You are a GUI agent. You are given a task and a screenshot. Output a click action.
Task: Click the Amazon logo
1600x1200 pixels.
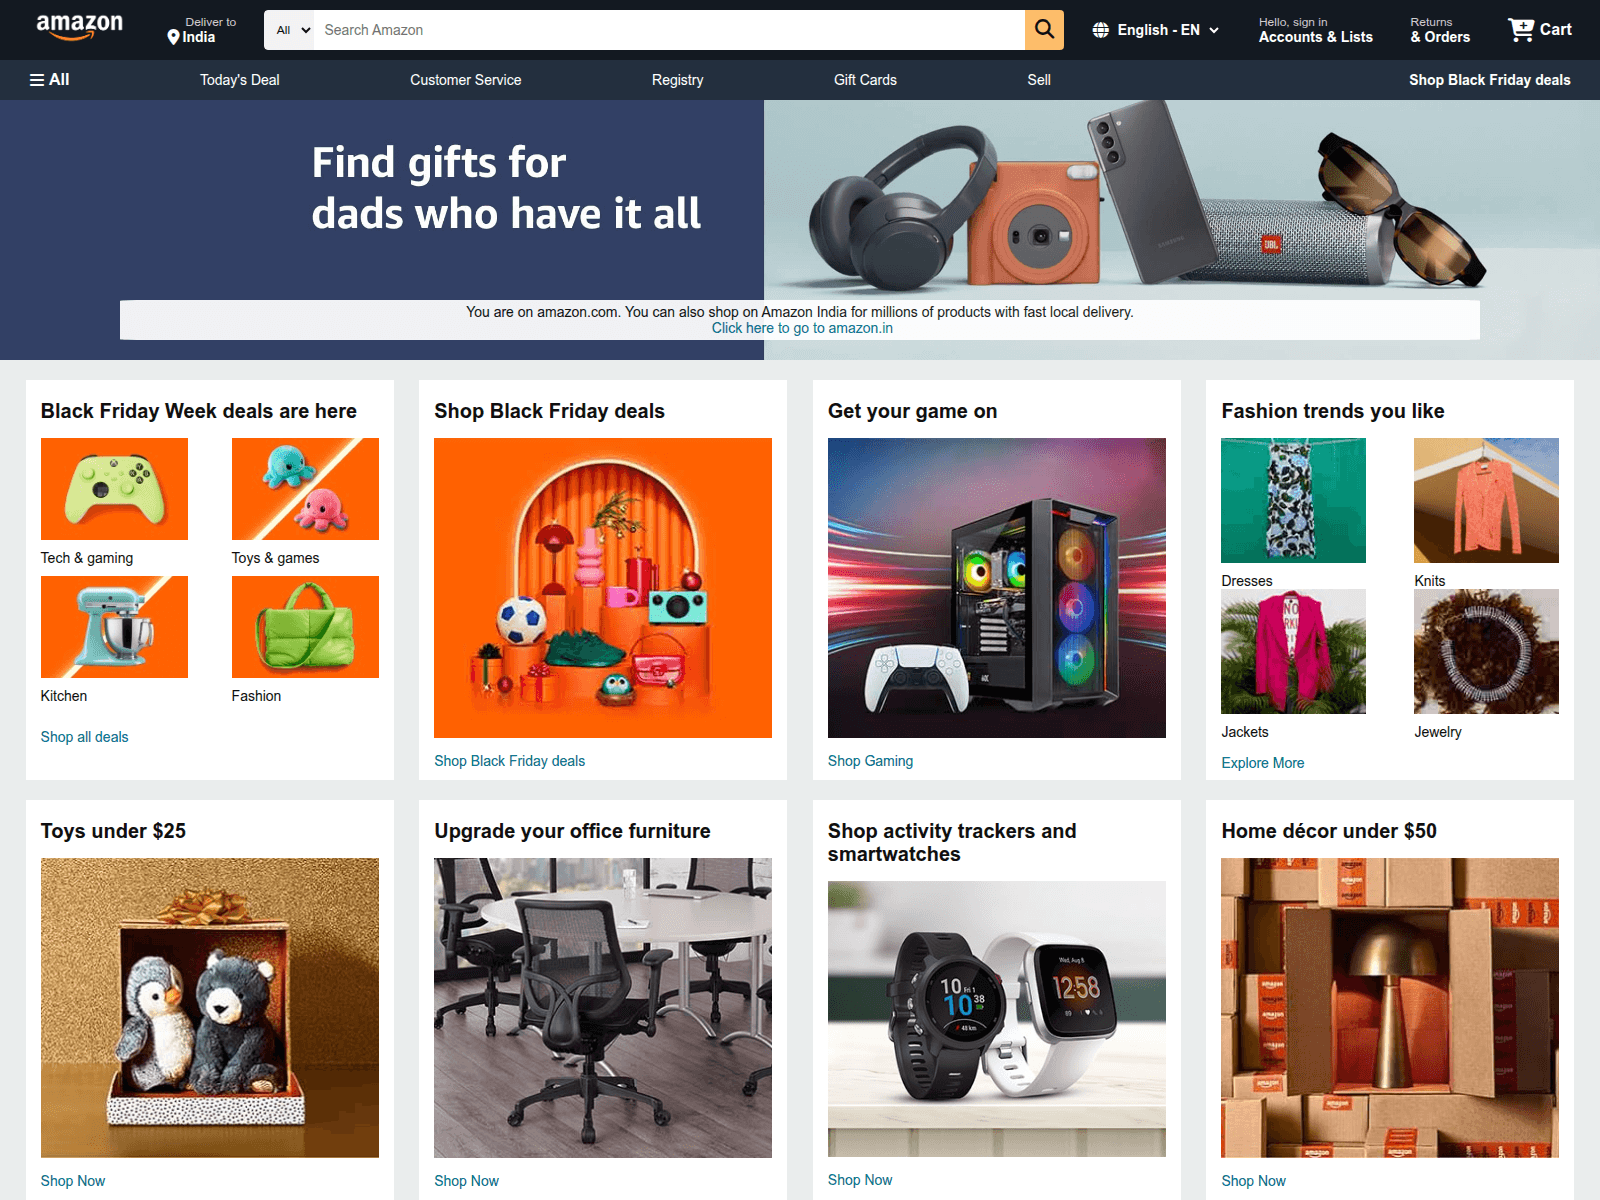pos(79,28)
